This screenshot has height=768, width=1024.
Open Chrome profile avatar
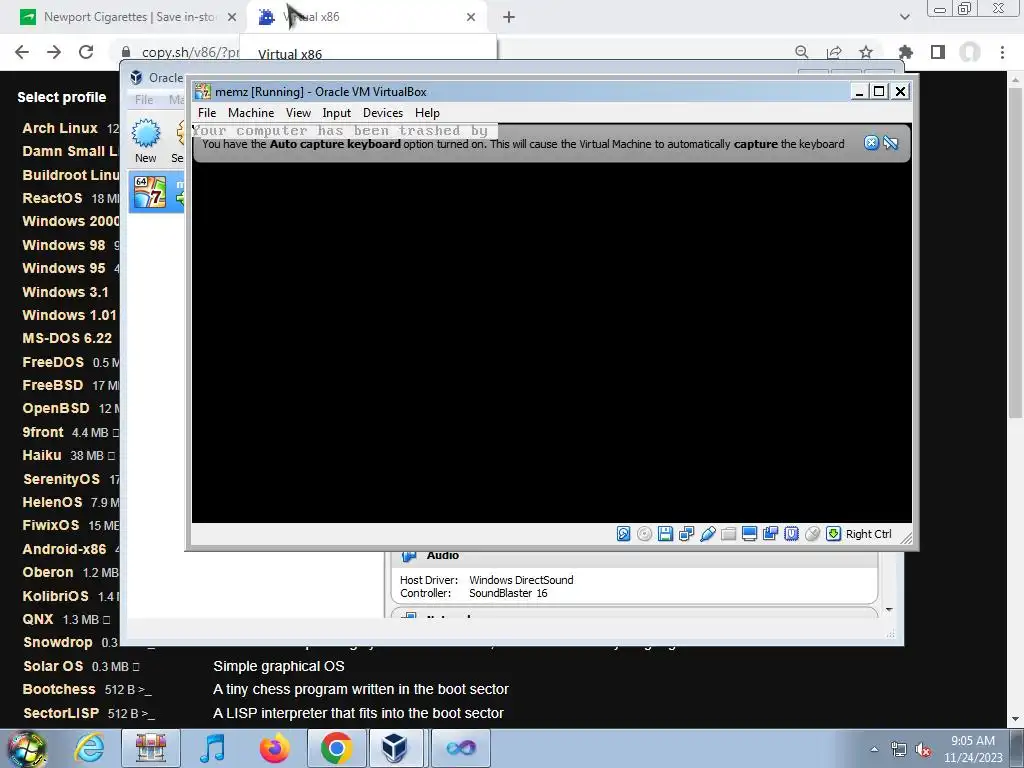970,52
